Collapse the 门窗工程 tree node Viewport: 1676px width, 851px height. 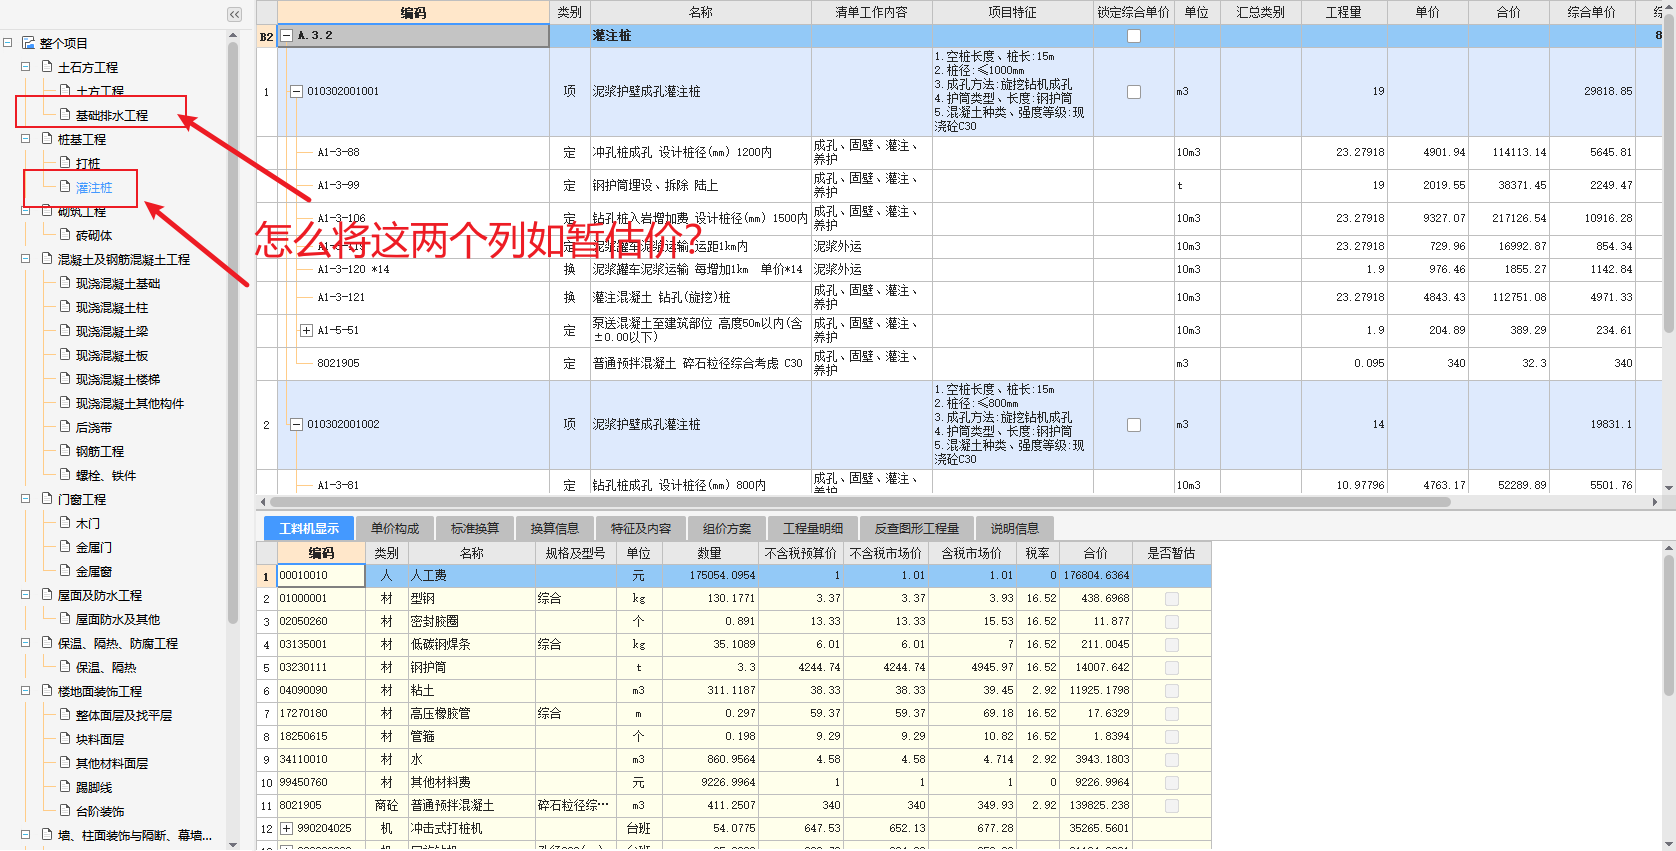point(26,499)
